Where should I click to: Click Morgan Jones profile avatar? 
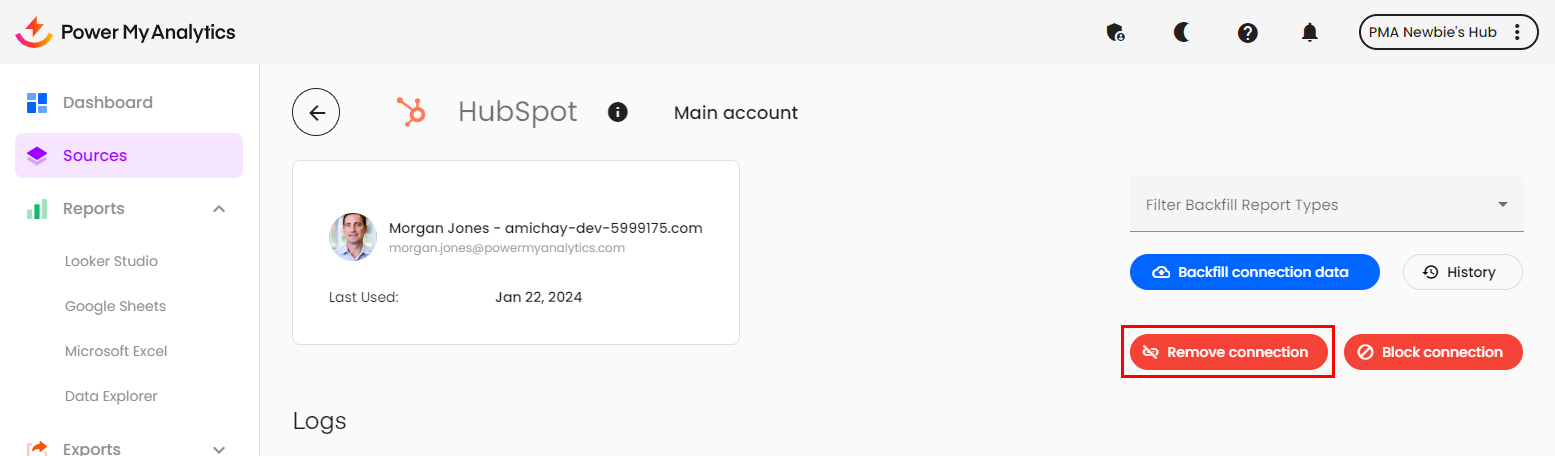pos(353,237)
